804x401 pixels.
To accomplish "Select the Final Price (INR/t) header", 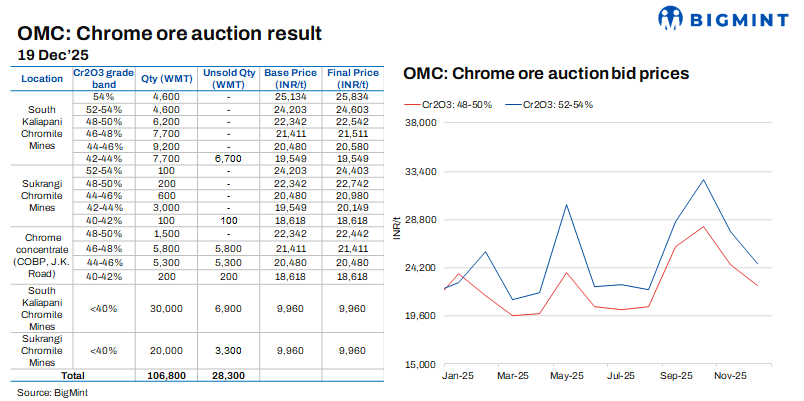I will pyautogui.click(x=352, y=78).
